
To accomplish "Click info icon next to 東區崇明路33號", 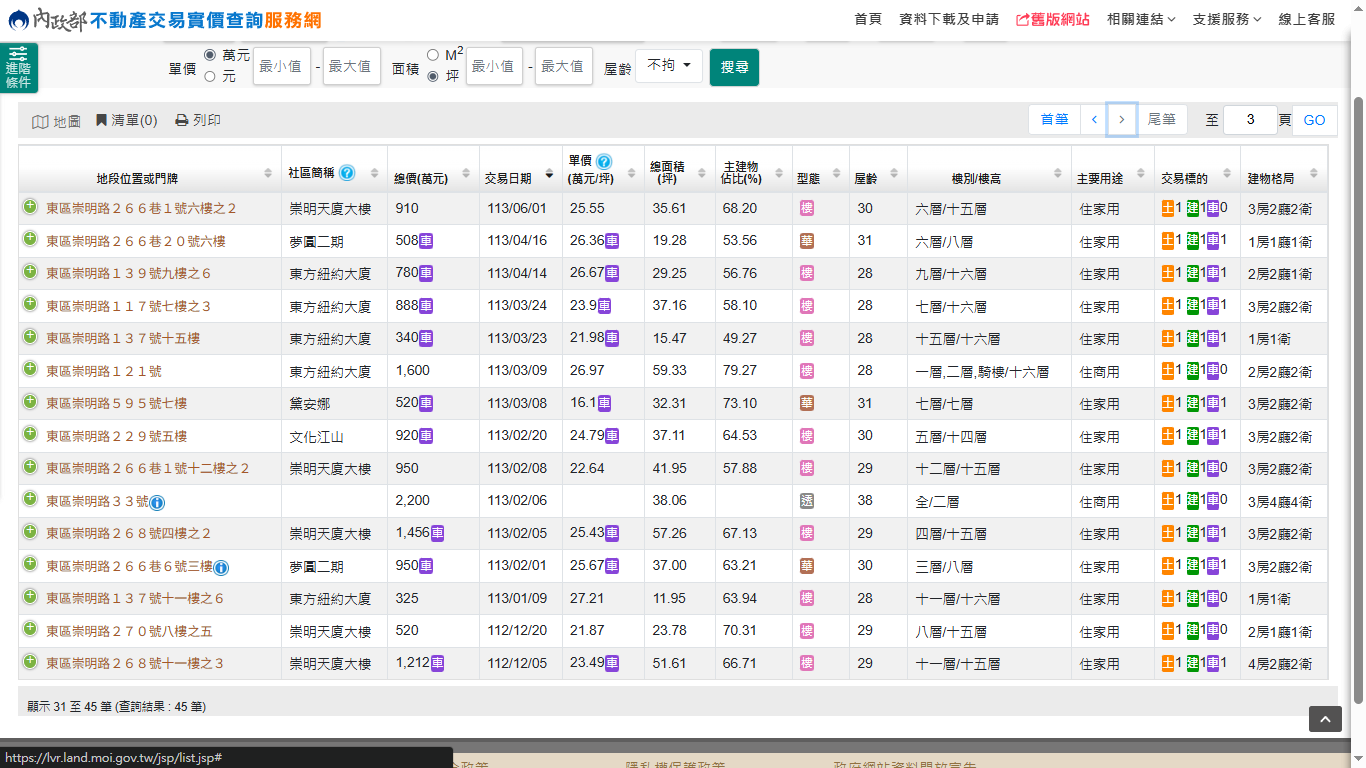I will point(157,502).
